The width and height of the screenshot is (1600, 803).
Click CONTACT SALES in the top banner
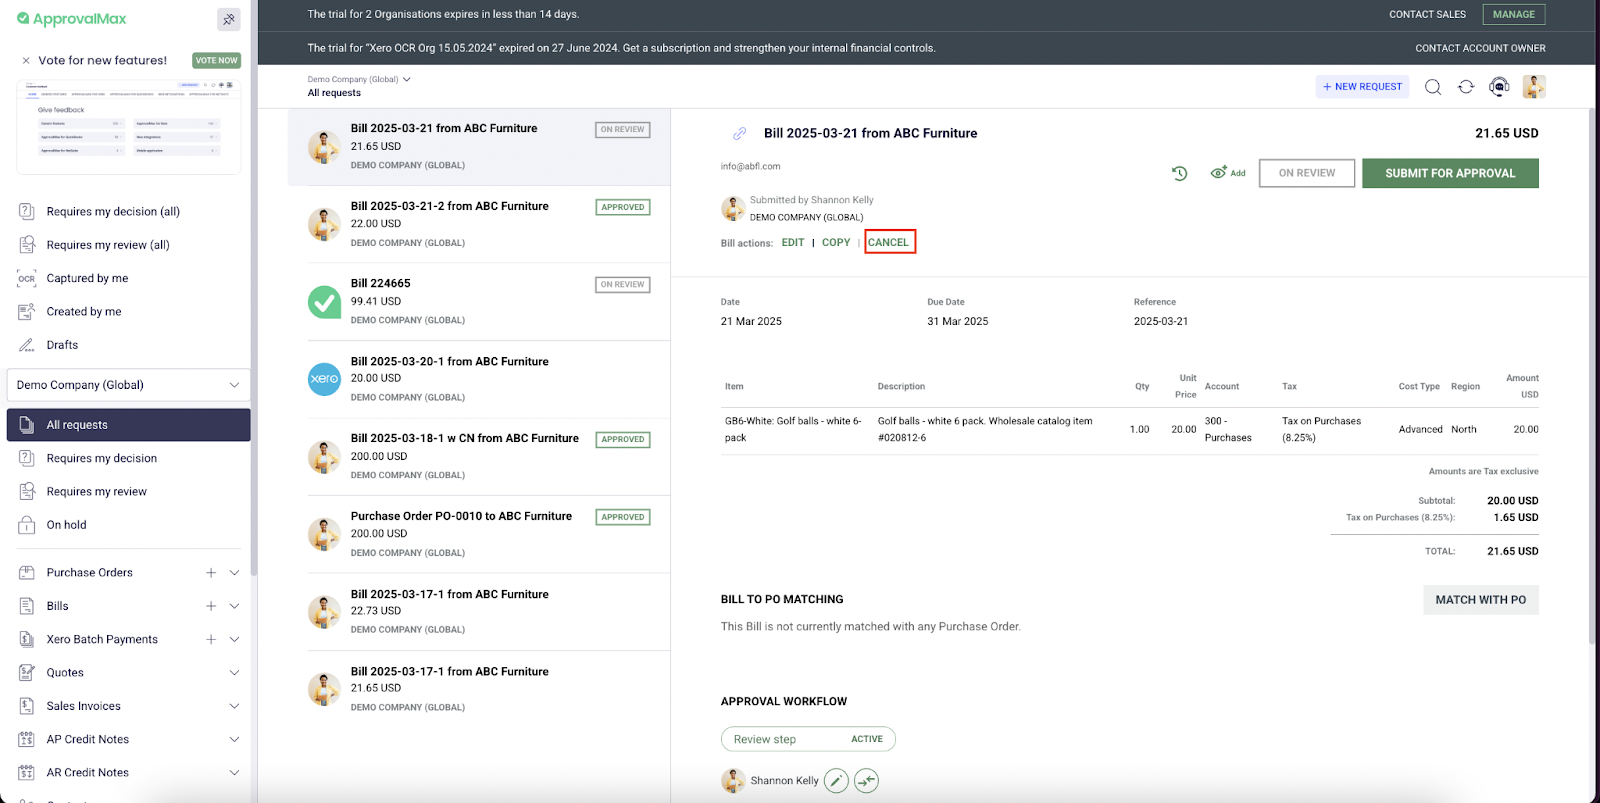[x=1427, y=14]
